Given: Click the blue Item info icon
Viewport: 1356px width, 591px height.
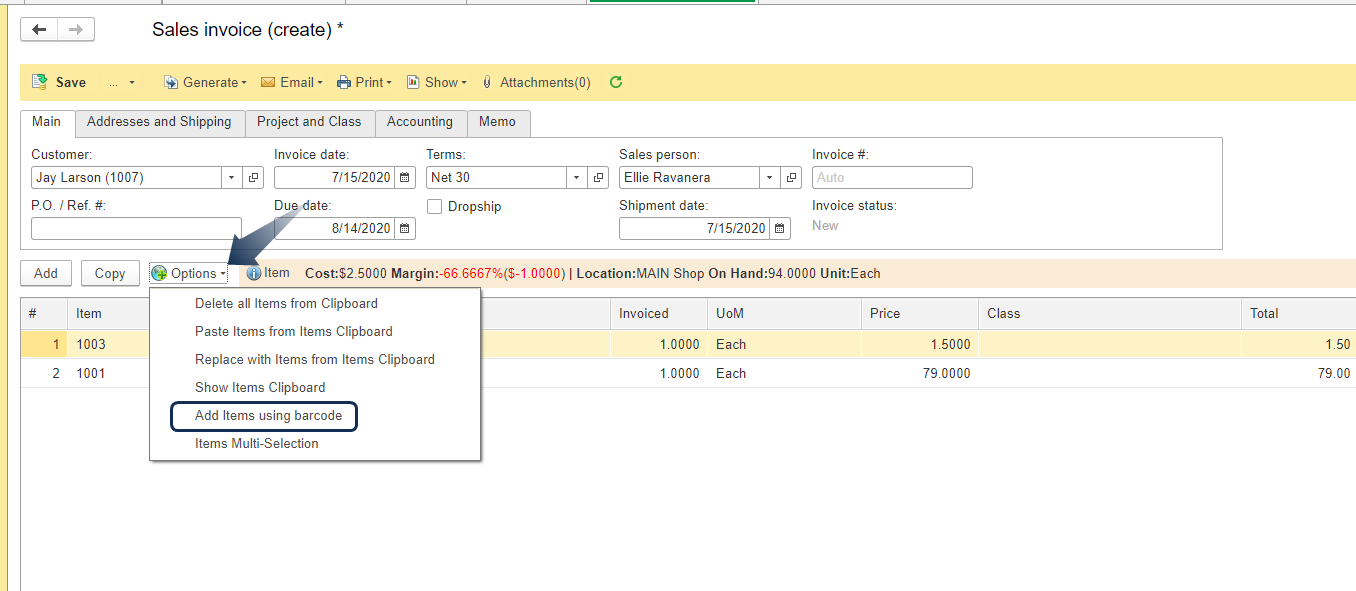Looking at the screenshot, I should pos(254,273).
